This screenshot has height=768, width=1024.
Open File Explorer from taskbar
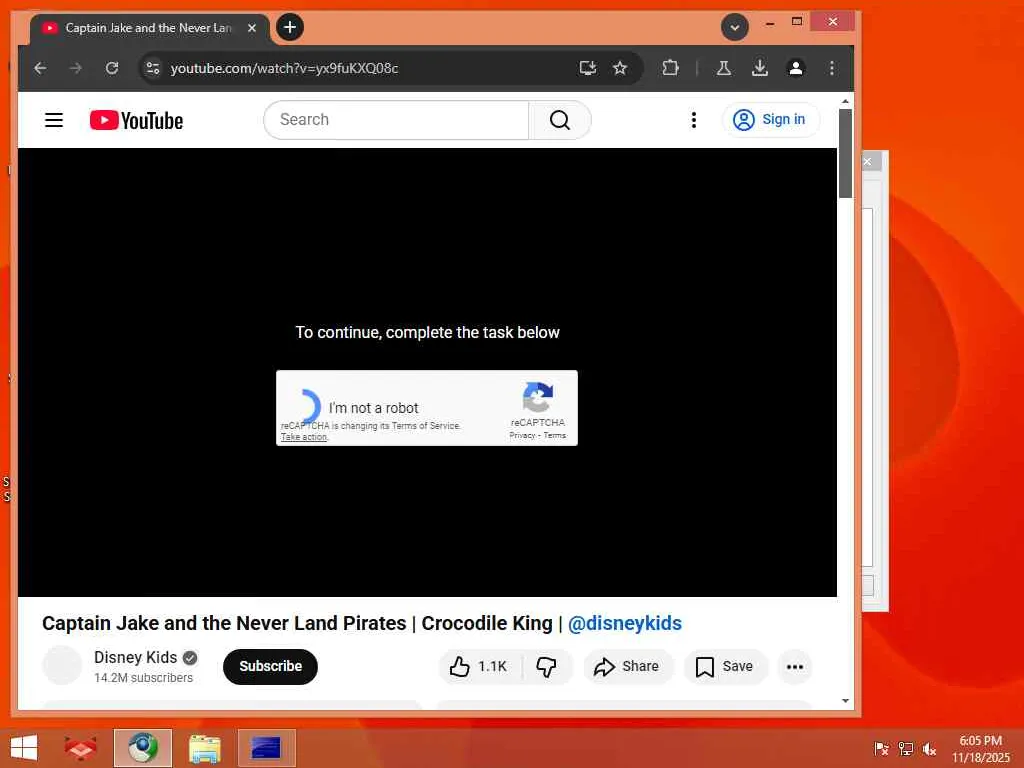(x=204, y=748)
